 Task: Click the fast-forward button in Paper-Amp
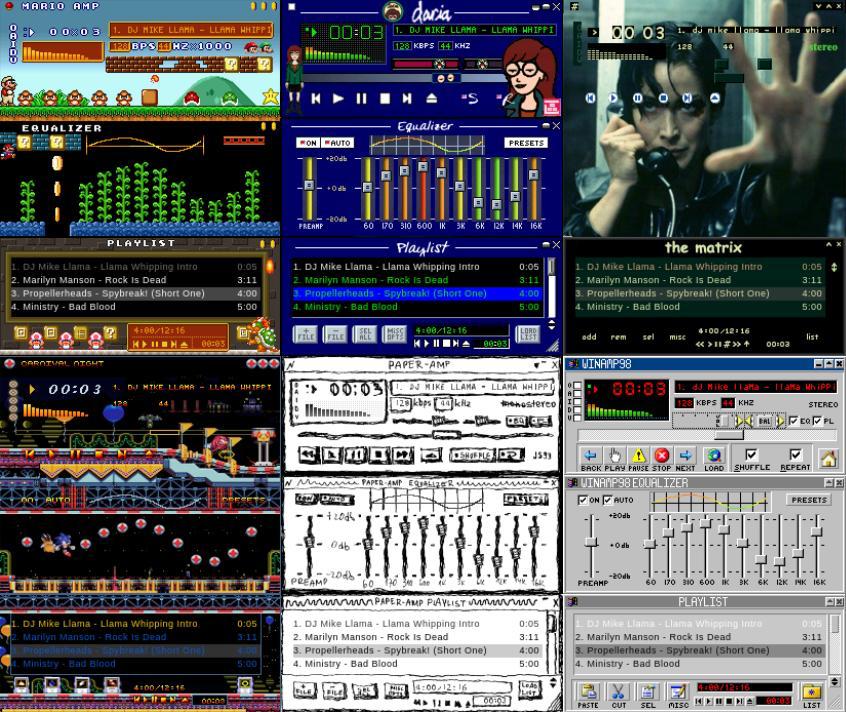point(402,455)
